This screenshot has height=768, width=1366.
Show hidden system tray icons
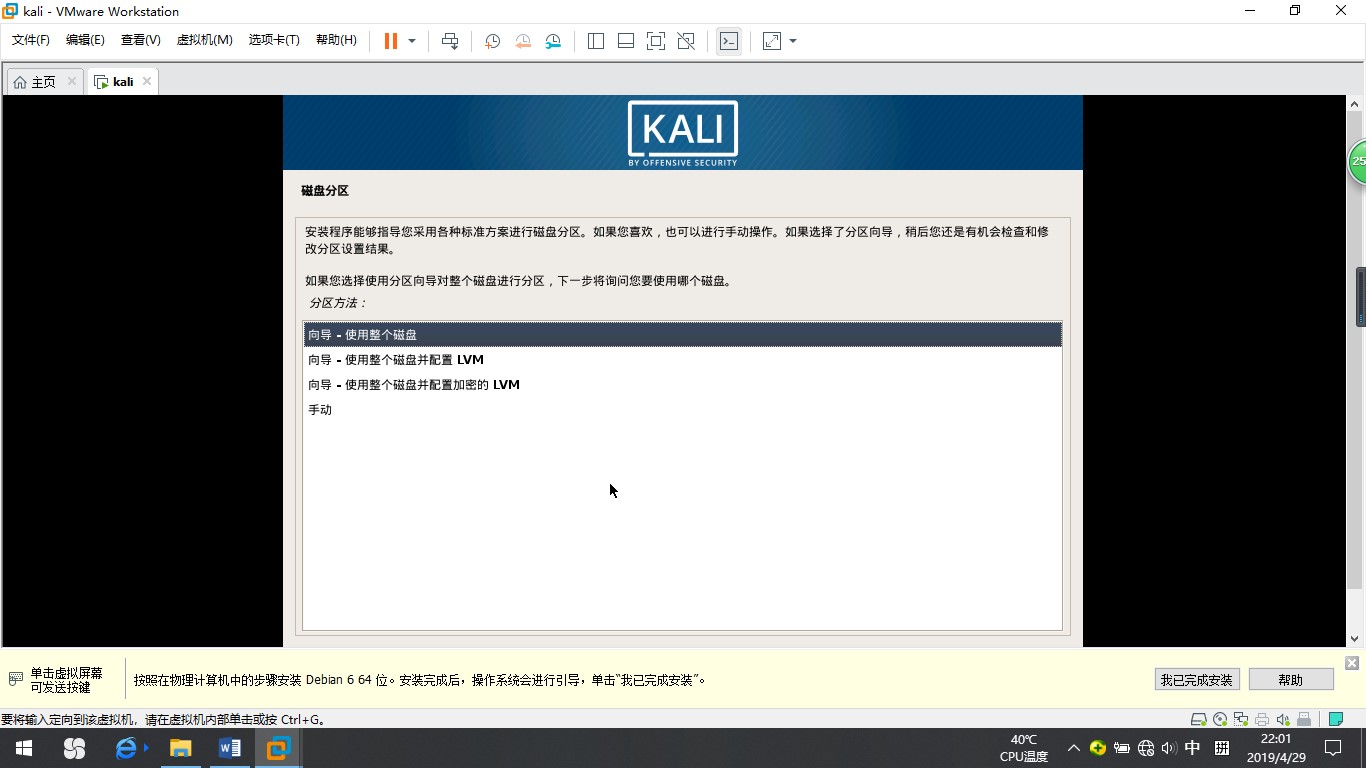click(x=1073, y=748)
